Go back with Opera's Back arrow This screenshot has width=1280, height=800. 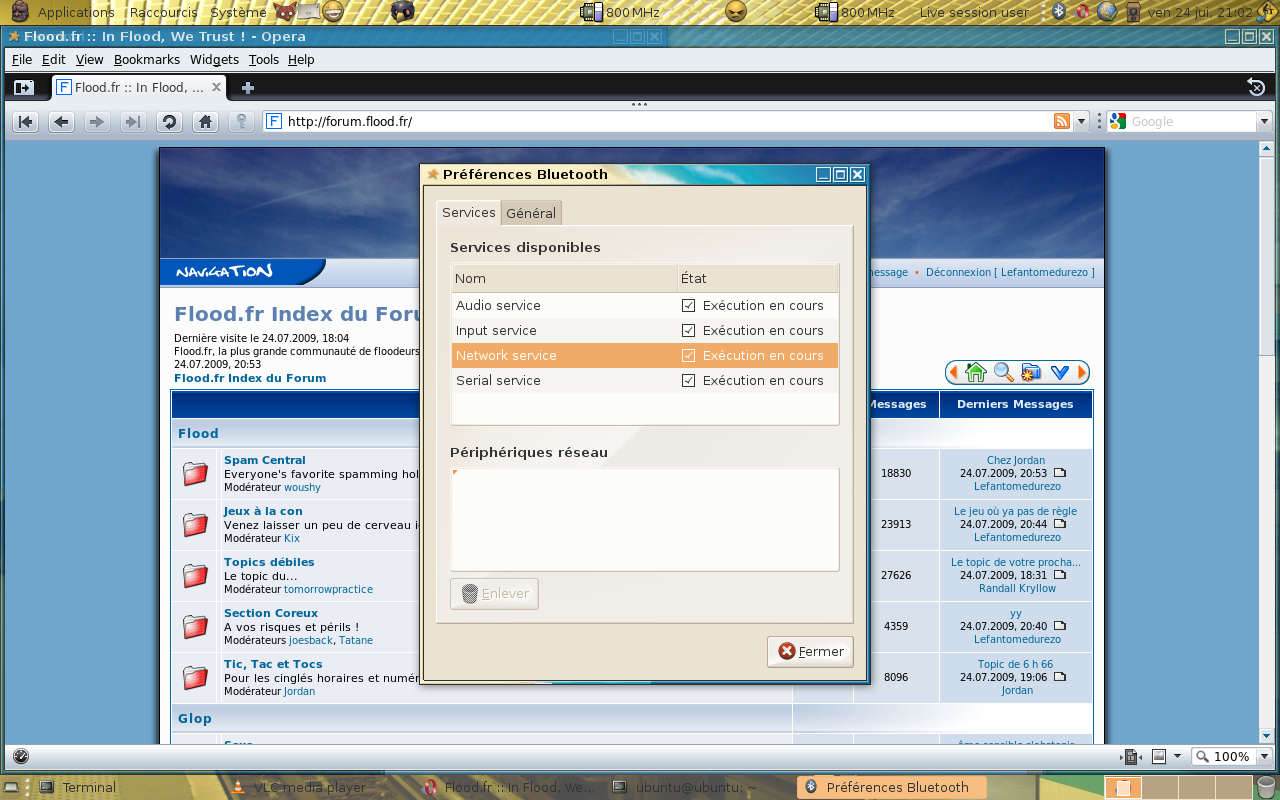[62, 122]
